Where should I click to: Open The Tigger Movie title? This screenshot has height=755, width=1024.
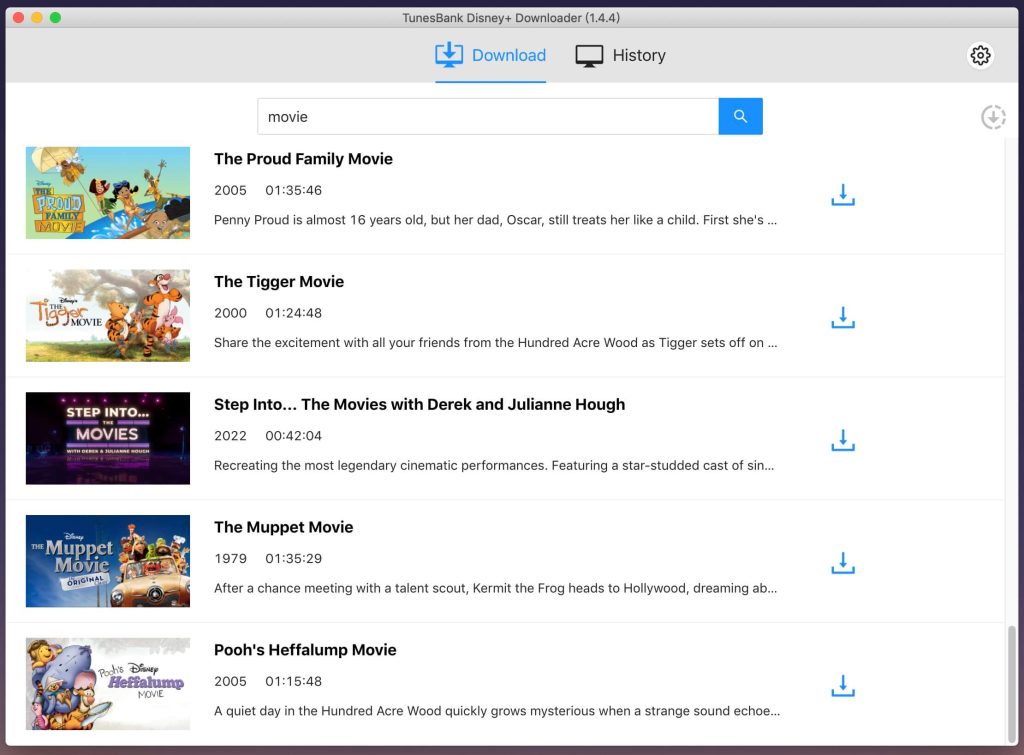click(279, 281)
